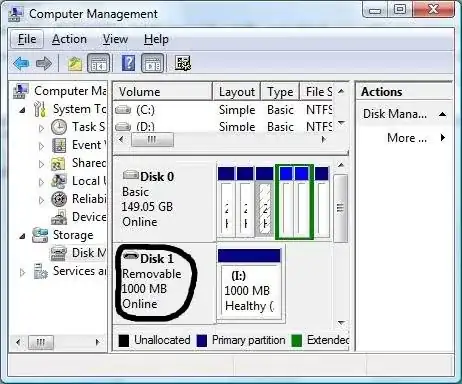
Task: Expand the Event Viewer node
Action: click(41, 146)
